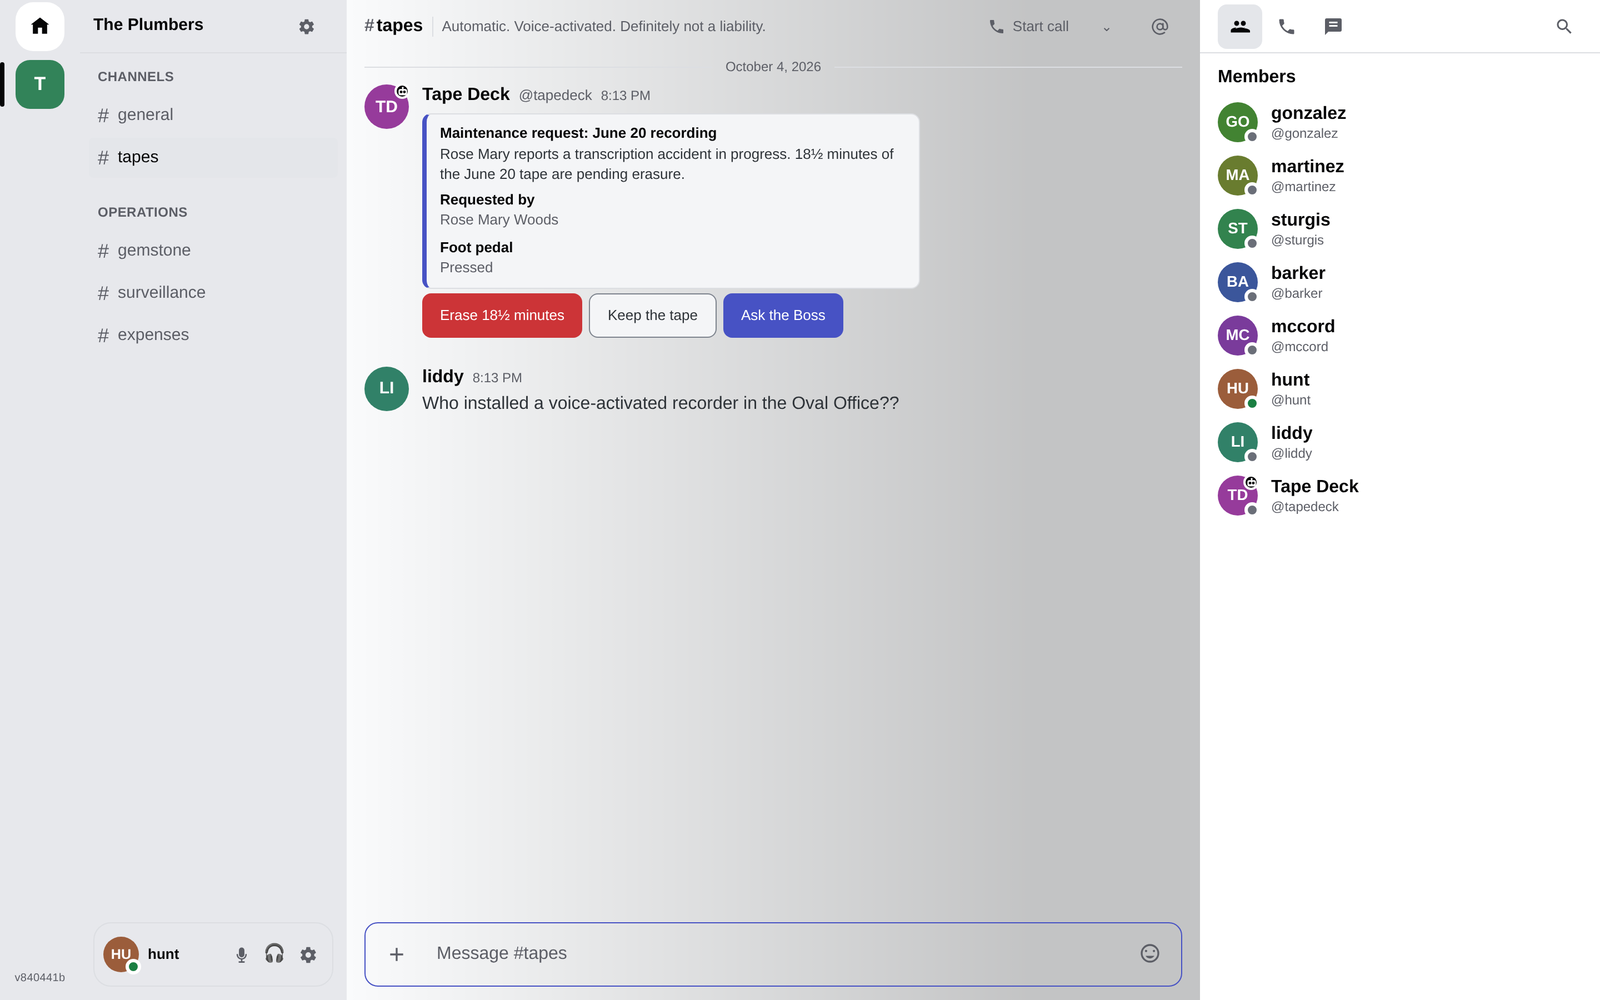Focus the Message #tapes input field

click(773, 954)
